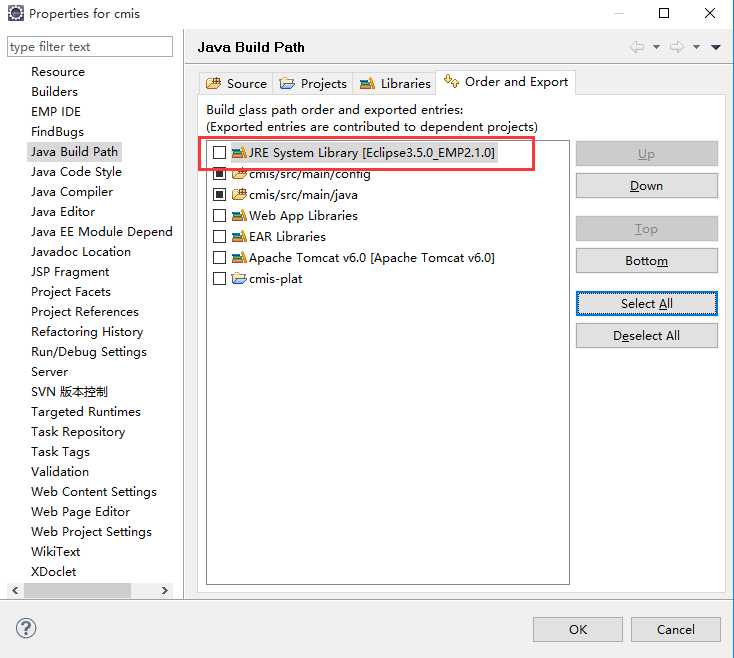Select XDoclet in the tree

(x=53, y=572)
